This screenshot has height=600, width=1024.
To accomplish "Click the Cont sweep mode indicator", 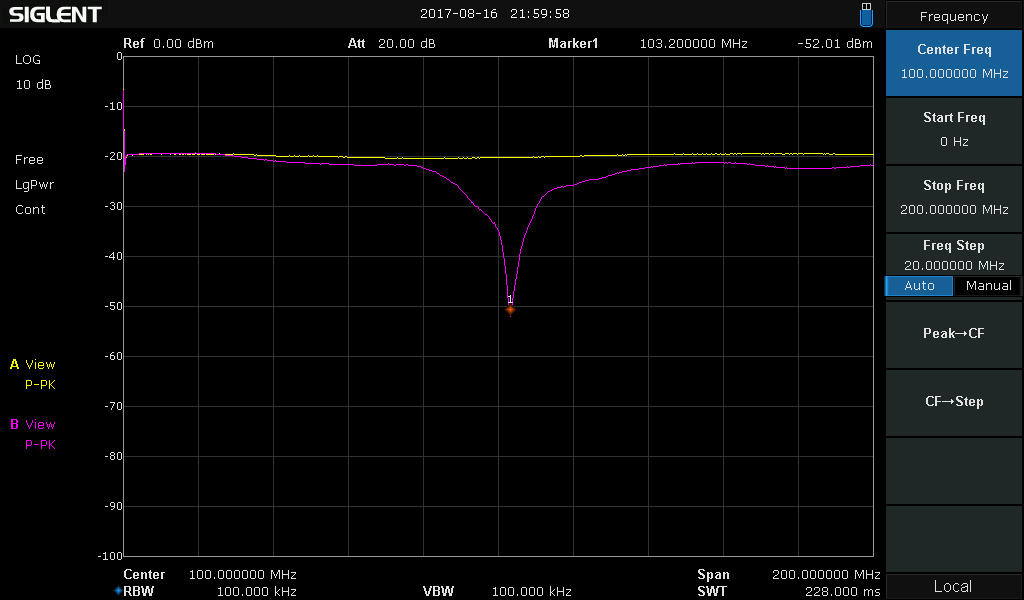I will [30, 210].
